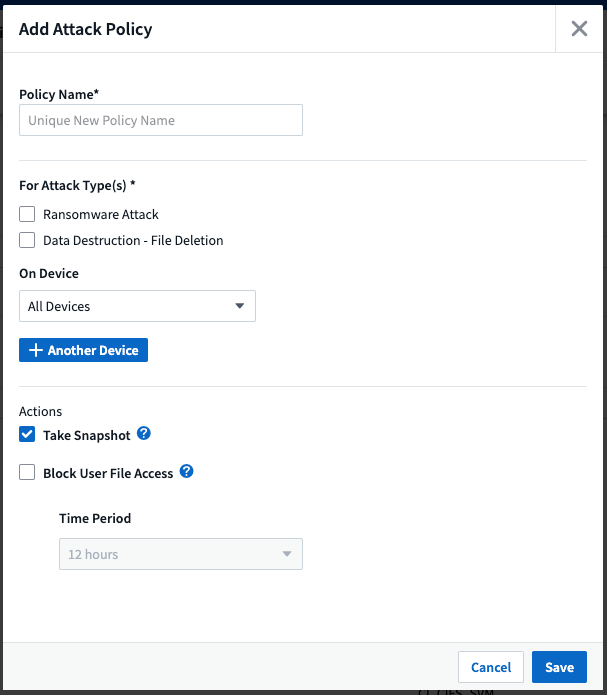Click the Data Destruction - File Deletion label
The image size is (607, 695).
[133, 240]
